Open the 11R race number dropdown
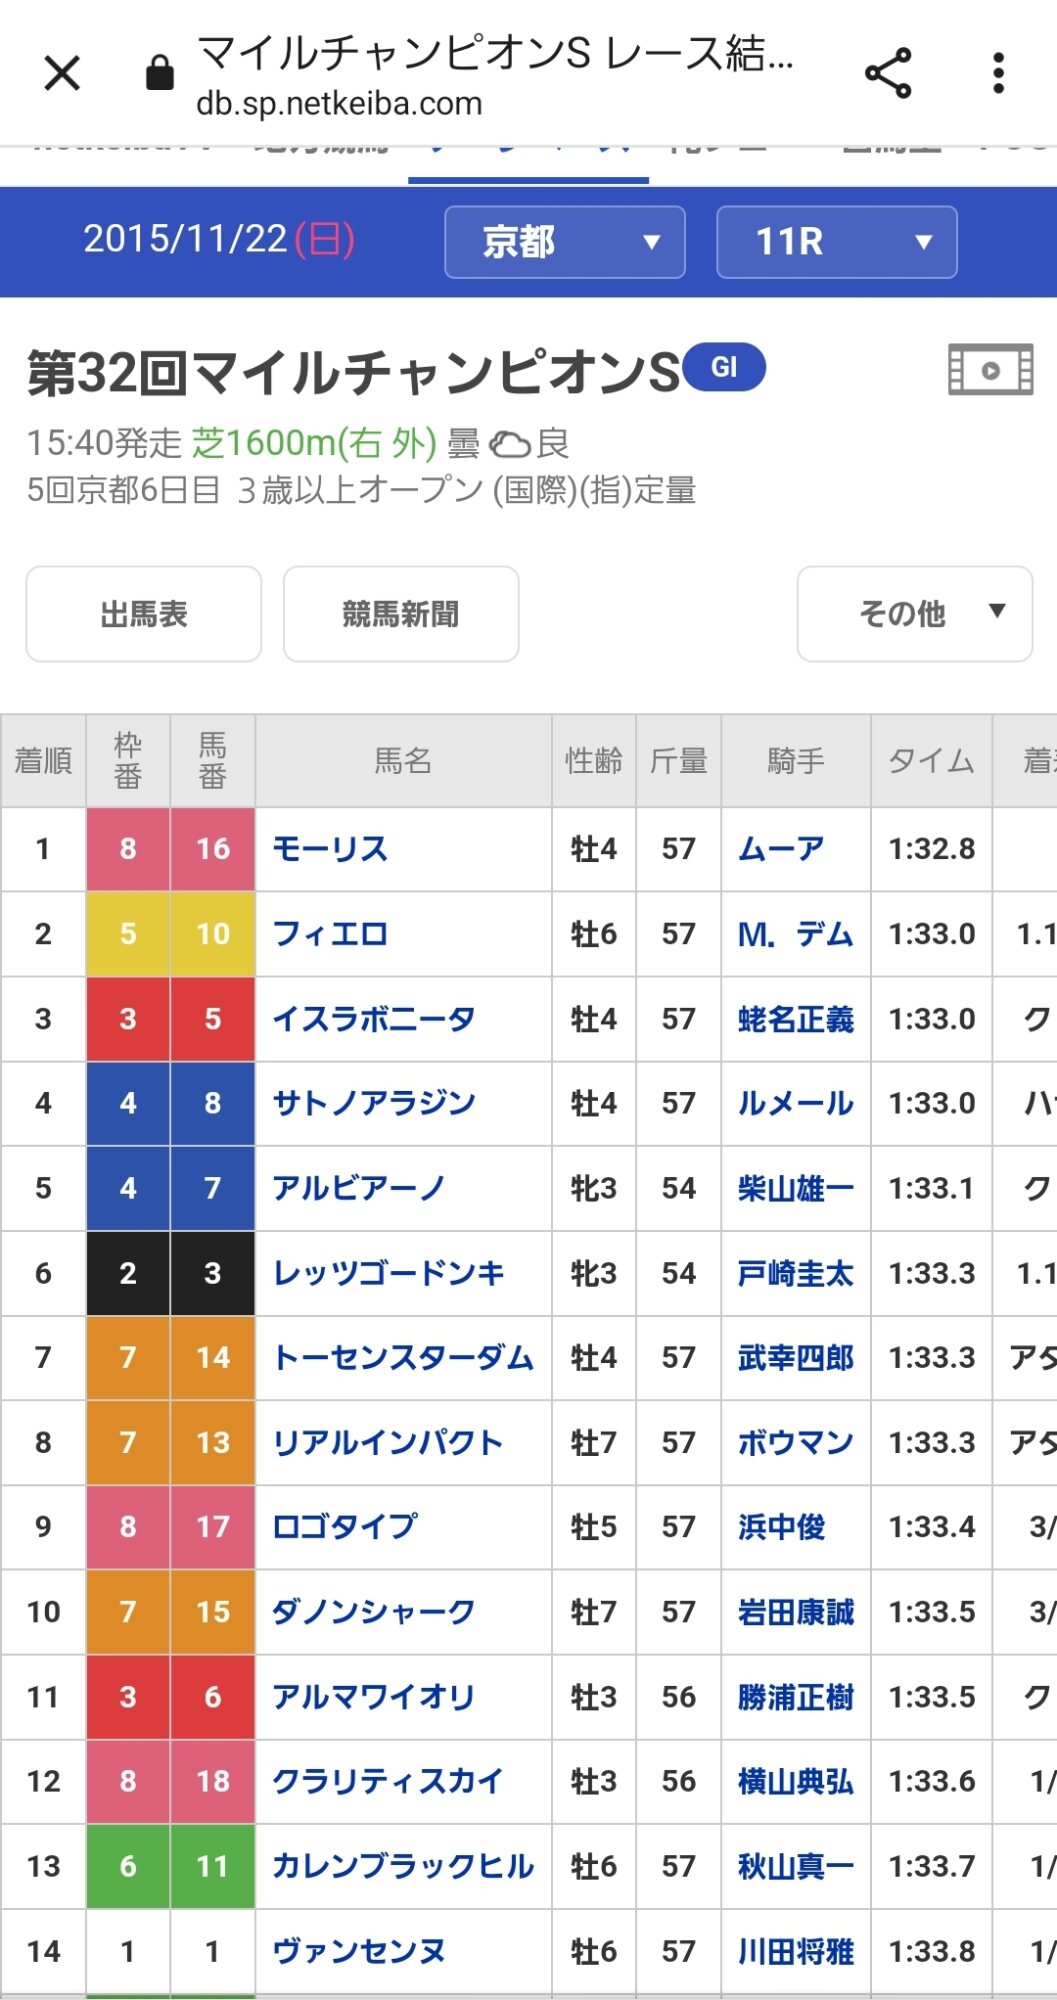The image size is (1057, 2000). [836, 242]
